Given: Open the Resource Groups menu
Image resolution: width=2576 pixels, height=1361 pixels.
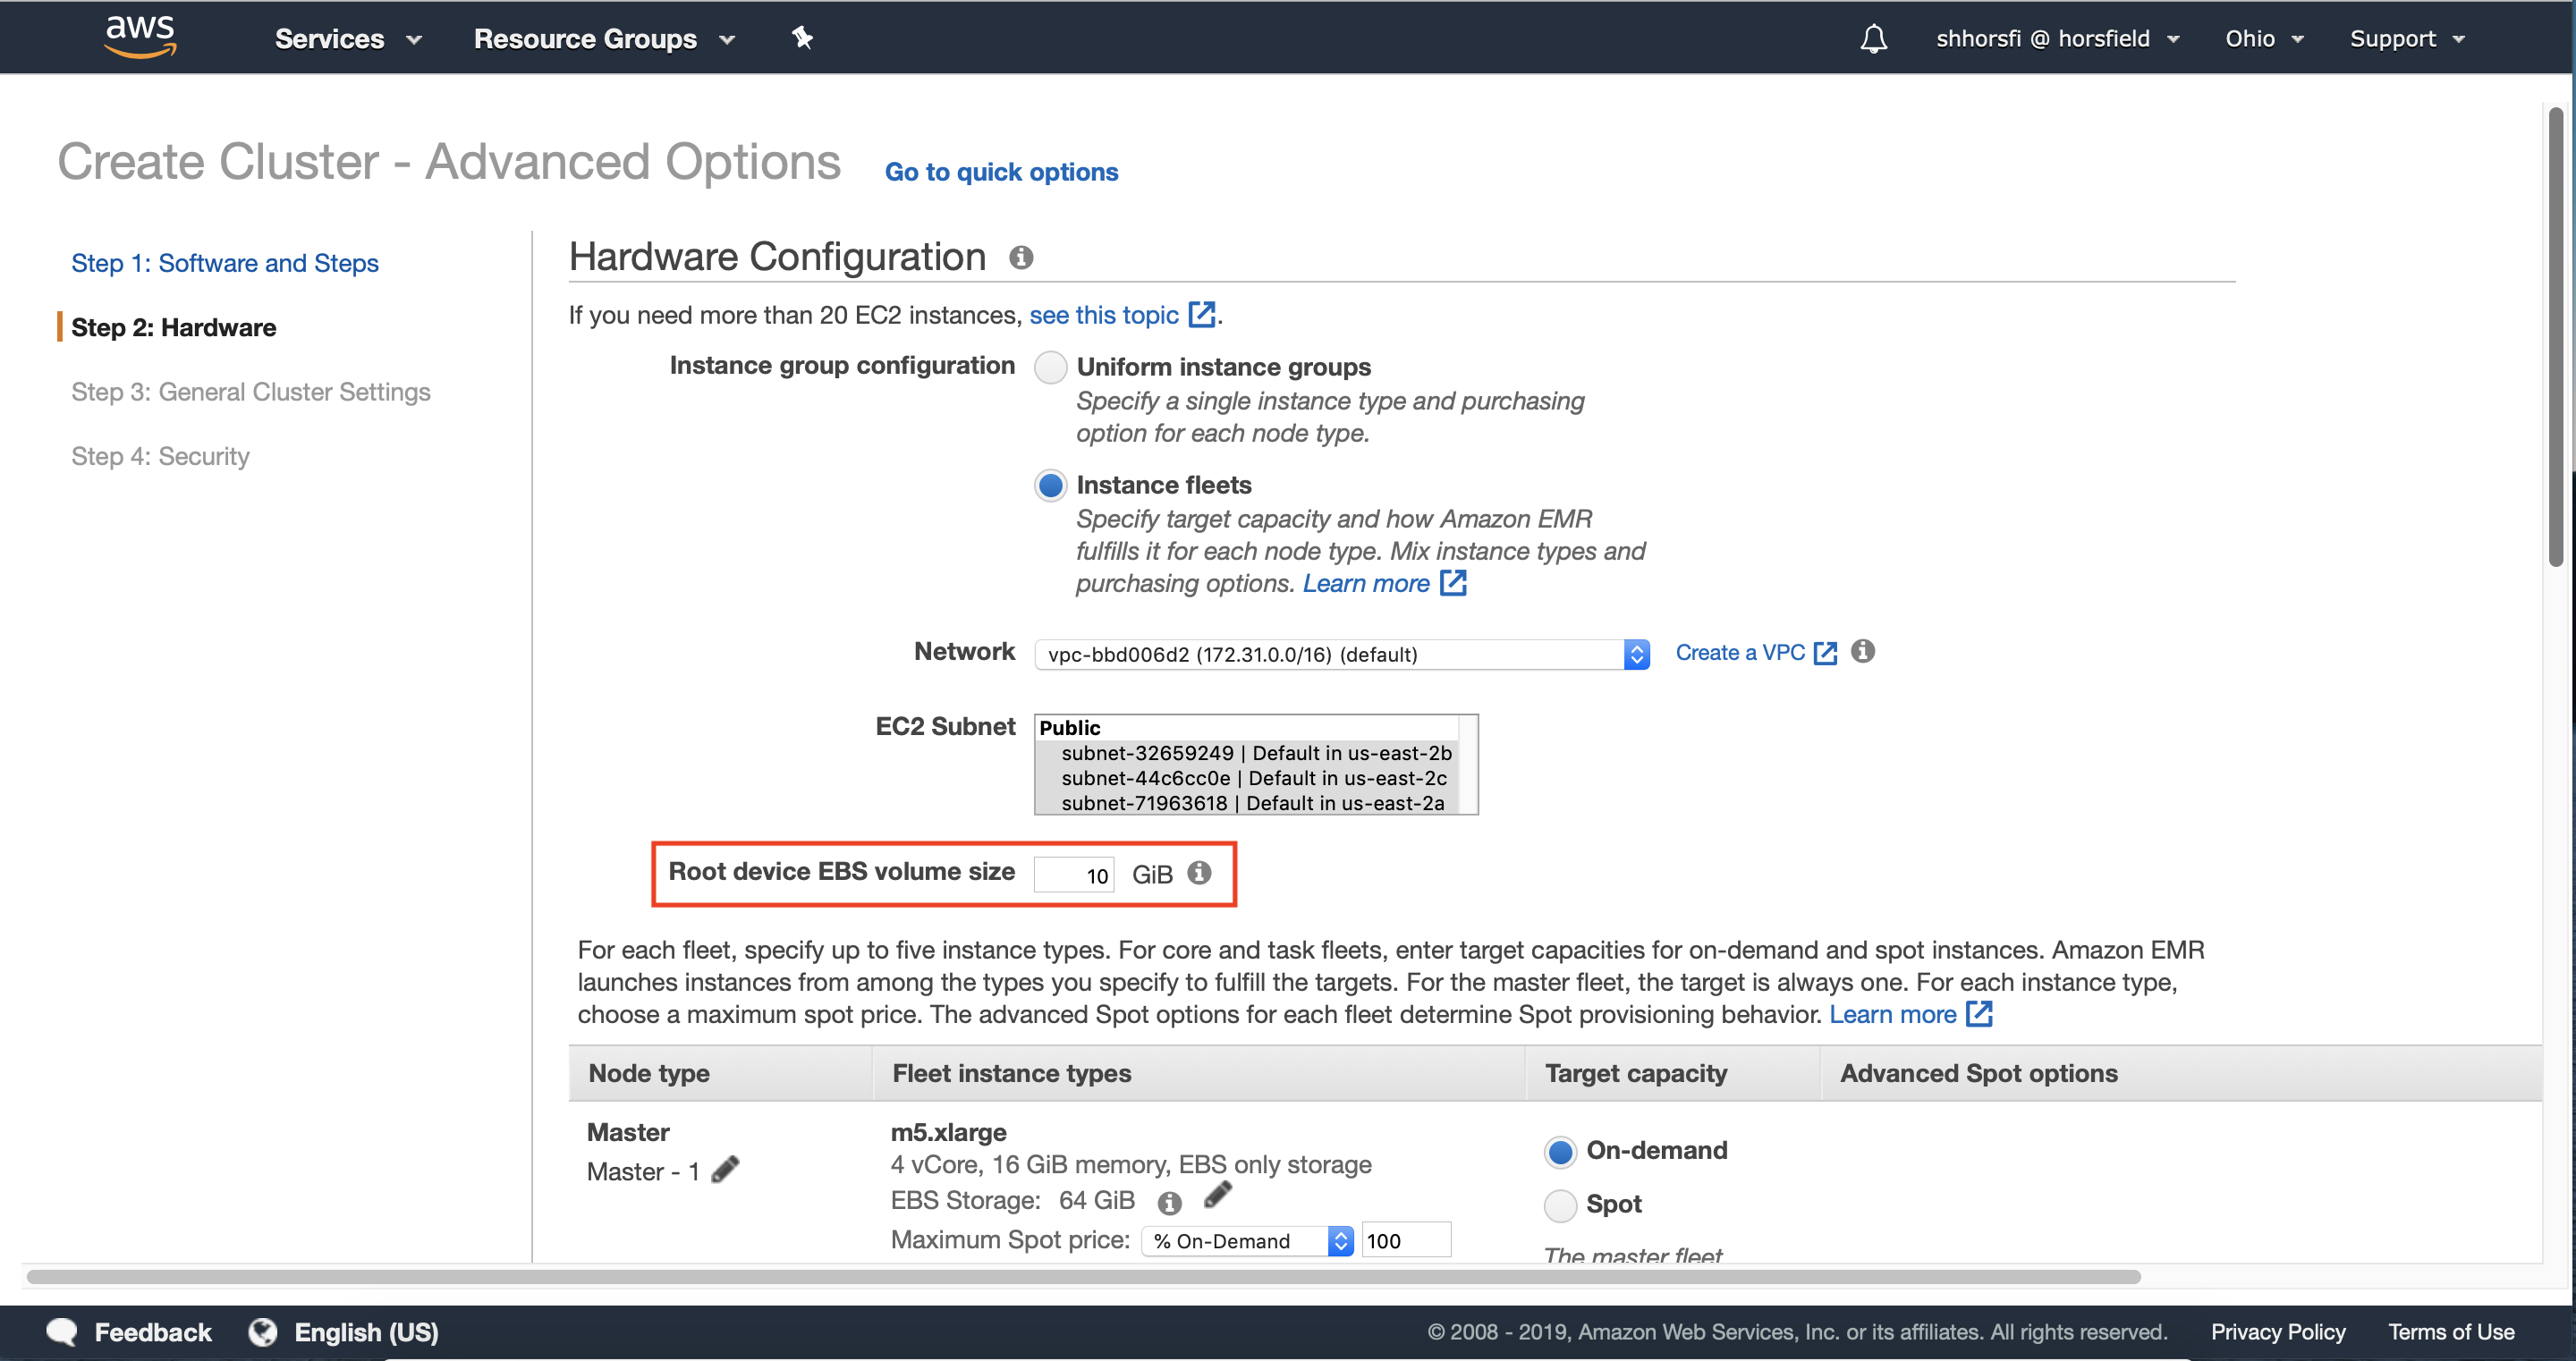Looking at the screenshot, I should click(x=603, y=39).
